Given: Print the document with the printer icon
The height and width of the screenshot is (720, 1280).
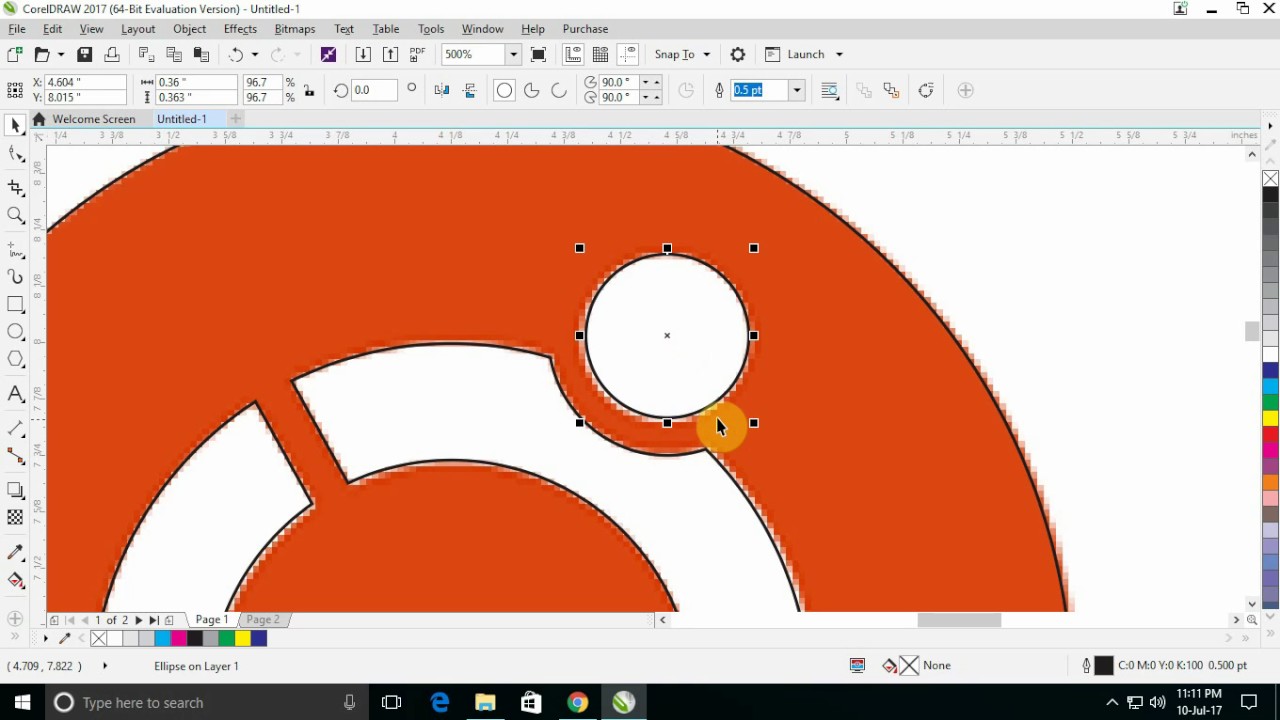Looking at the screenshot, I should point(112,54).
